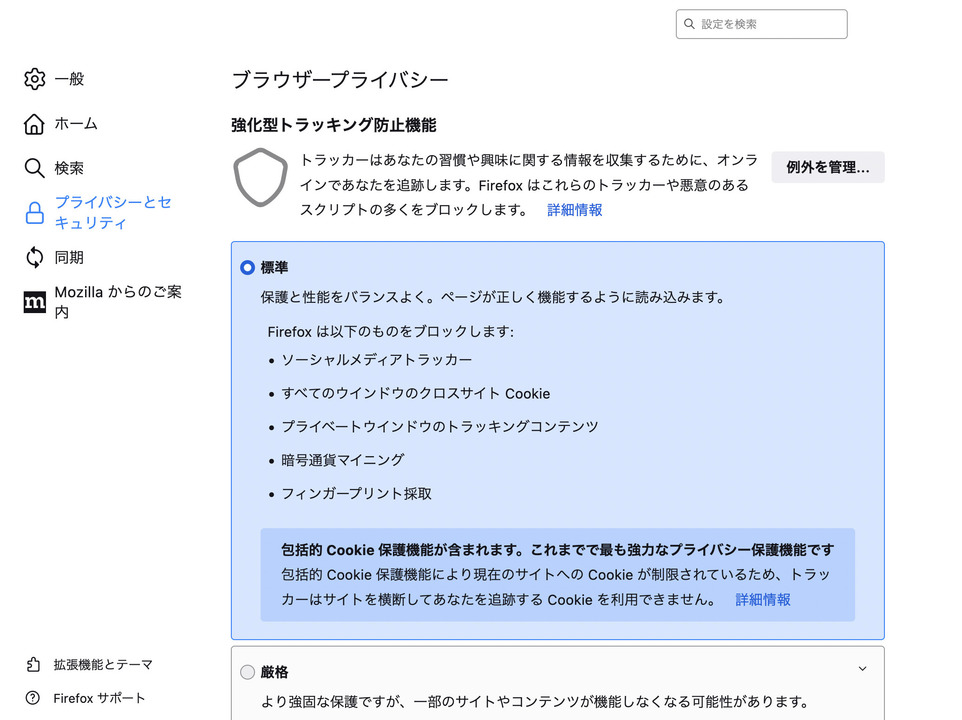Click the shield tracking protection icon
This screenshot has width=962, height=720.
pos(260,177)
